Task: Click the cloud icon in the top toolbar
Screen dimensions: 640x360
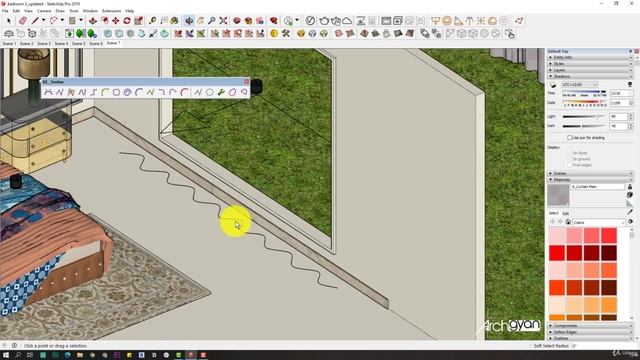Action: [347, 20]
